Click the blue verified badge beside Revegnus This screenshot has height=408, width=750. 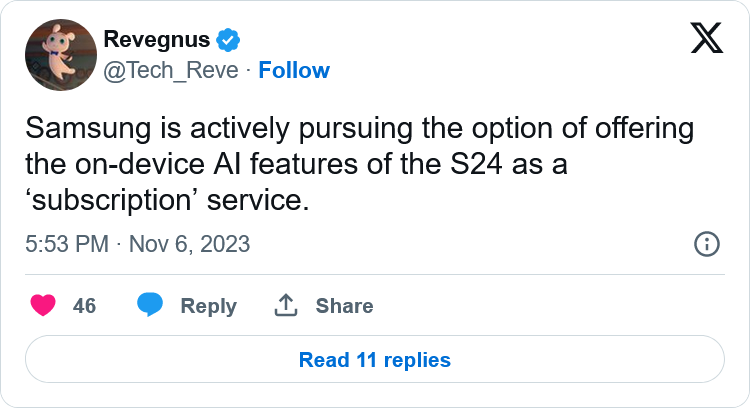click(x=228, y=40)
